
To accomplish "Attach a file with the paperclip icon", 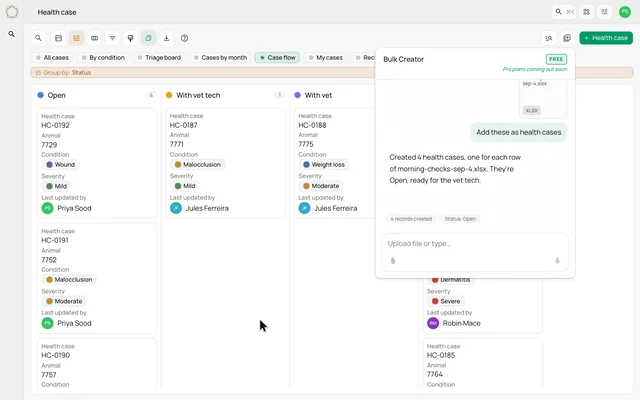I will coord(393,260).
